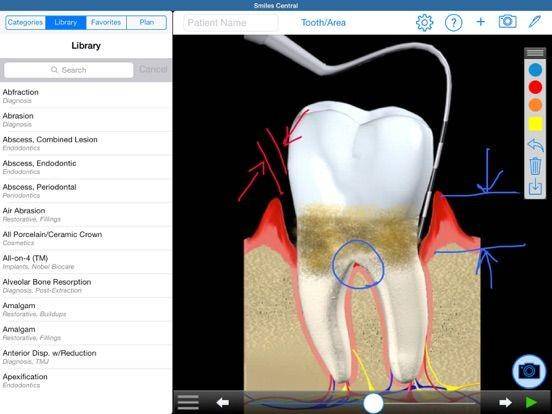Image resolution: width=552 pixels, height=414 pixels.
Task: Pick the yellow drawing color
Action: point(535,124)
